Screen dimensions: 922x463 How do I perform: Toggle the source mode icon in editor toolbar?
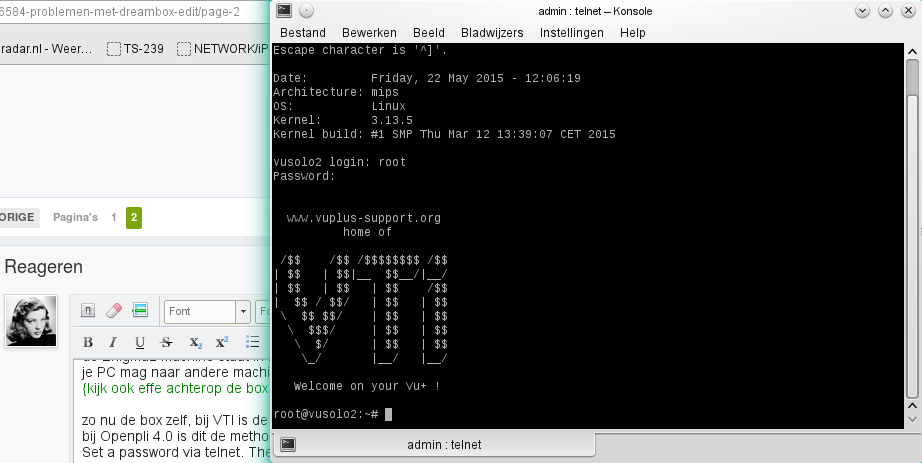pyautogui.click(x=88, y=310)
